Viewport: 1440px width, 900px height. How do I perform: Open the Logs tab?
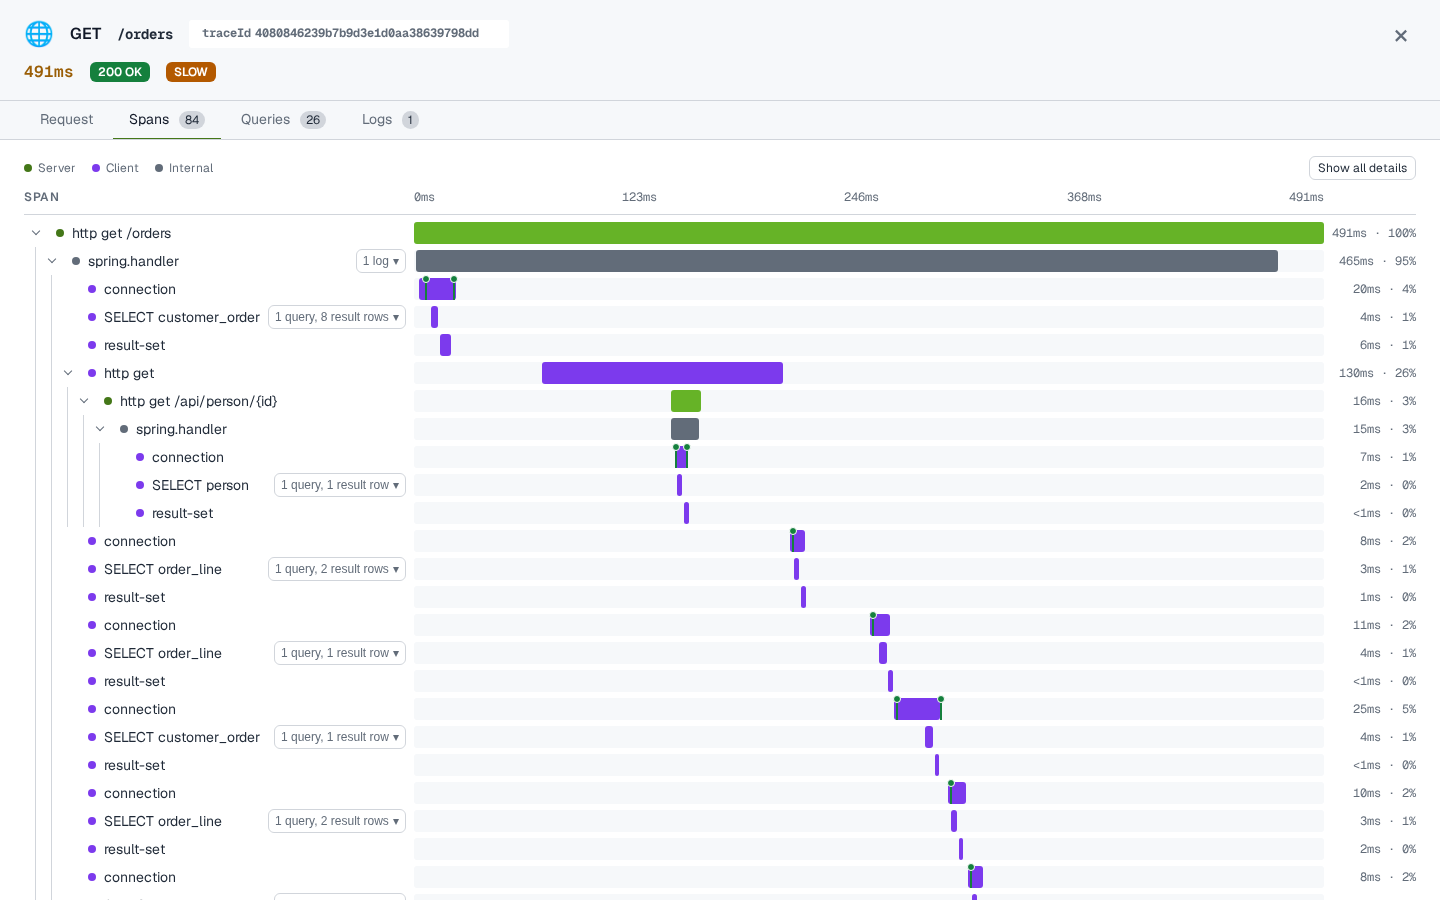[x=390, y=120]
